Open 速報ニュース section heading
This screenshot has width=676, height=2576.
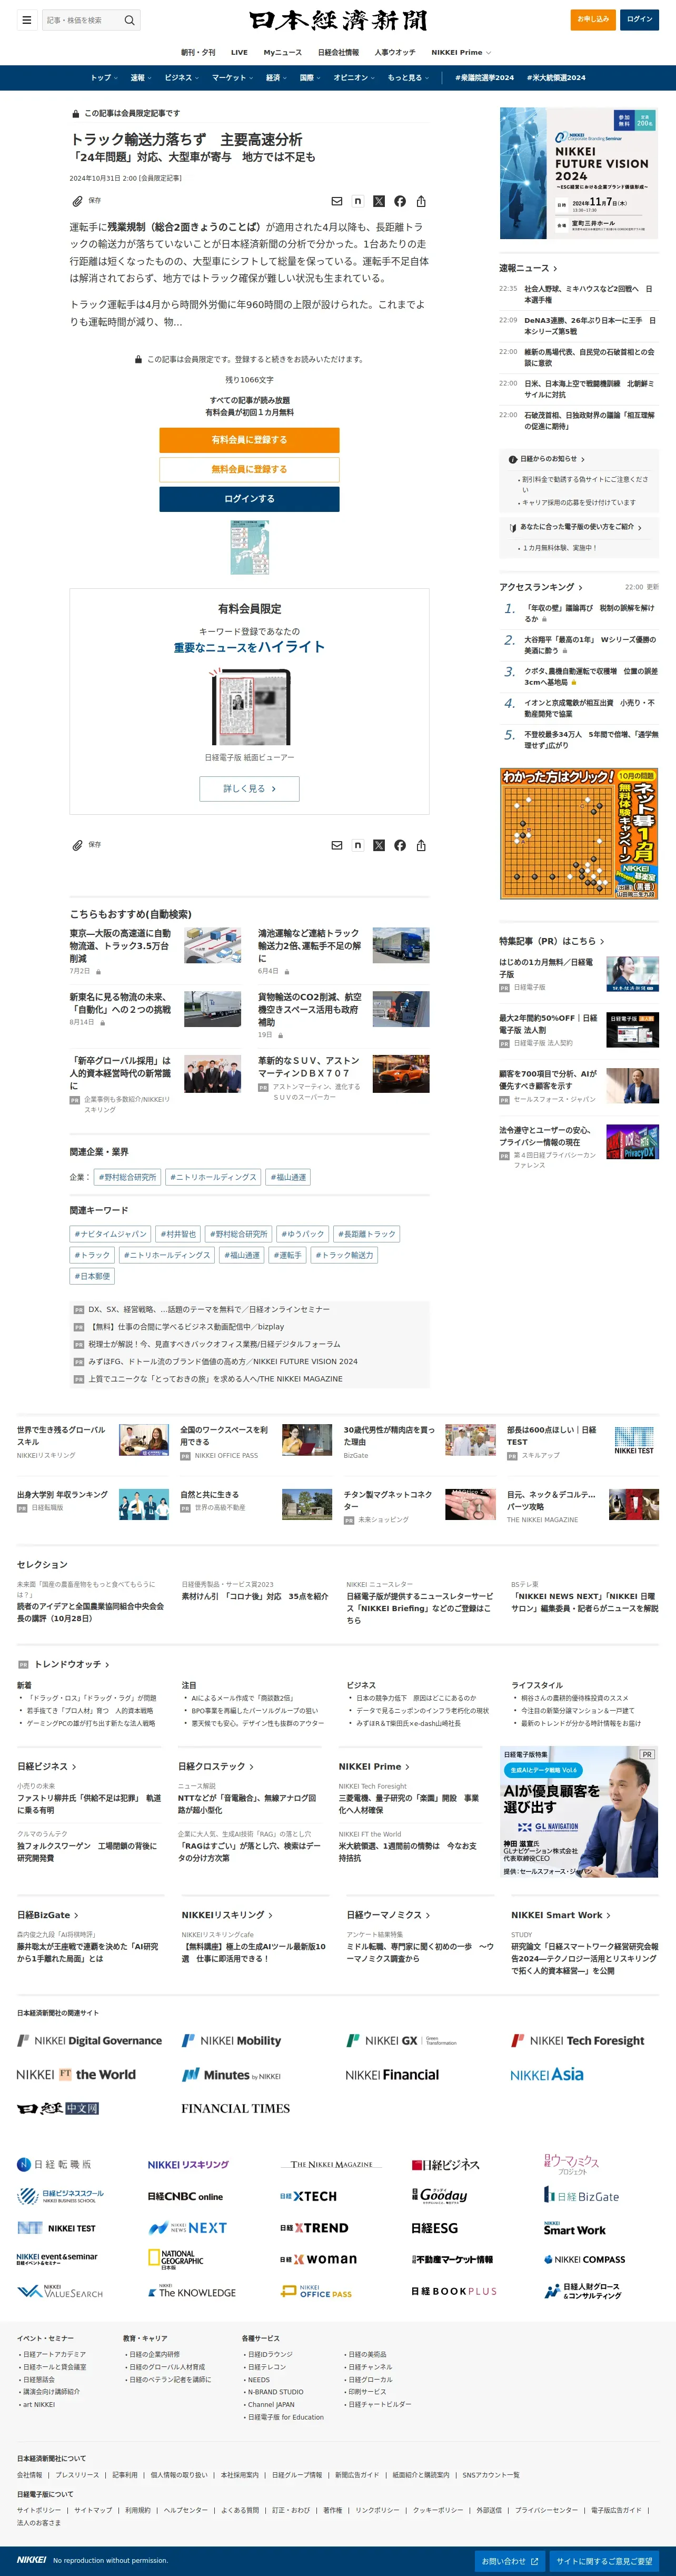pyautogui.click(x=528, y=268)
